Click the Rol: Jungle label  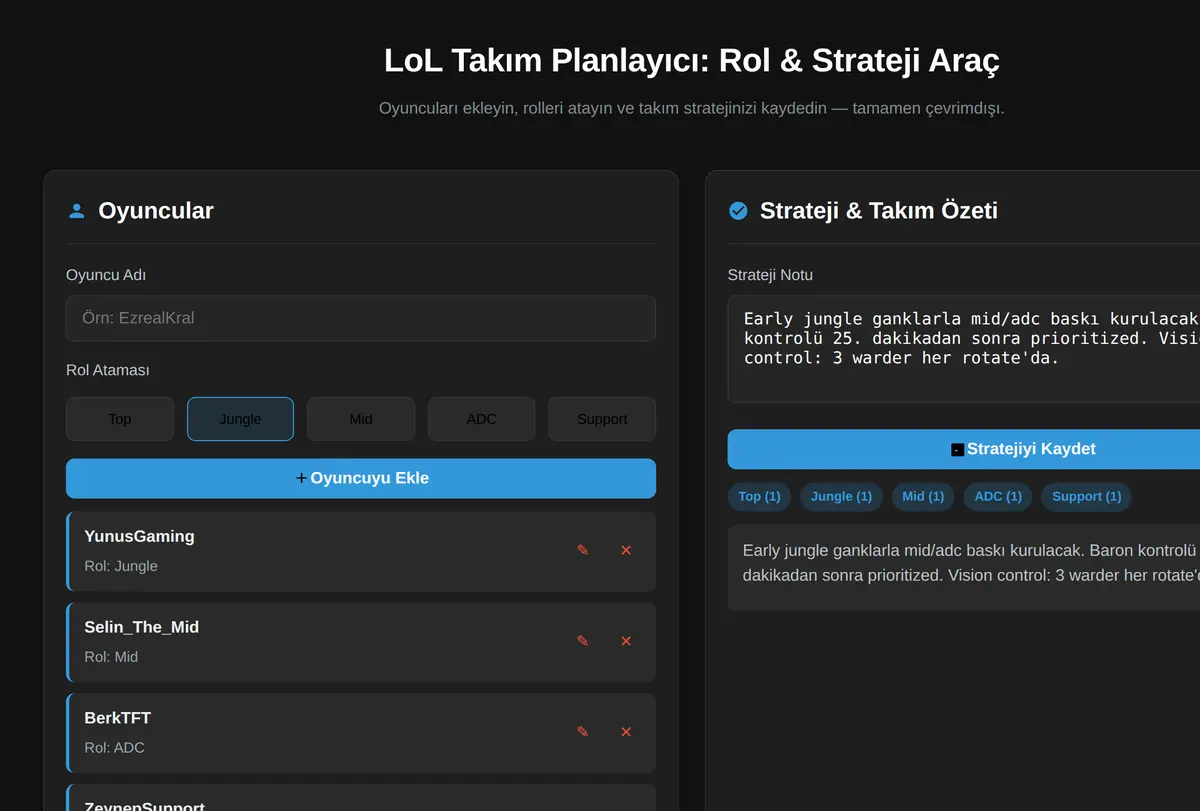coord(121,566)
